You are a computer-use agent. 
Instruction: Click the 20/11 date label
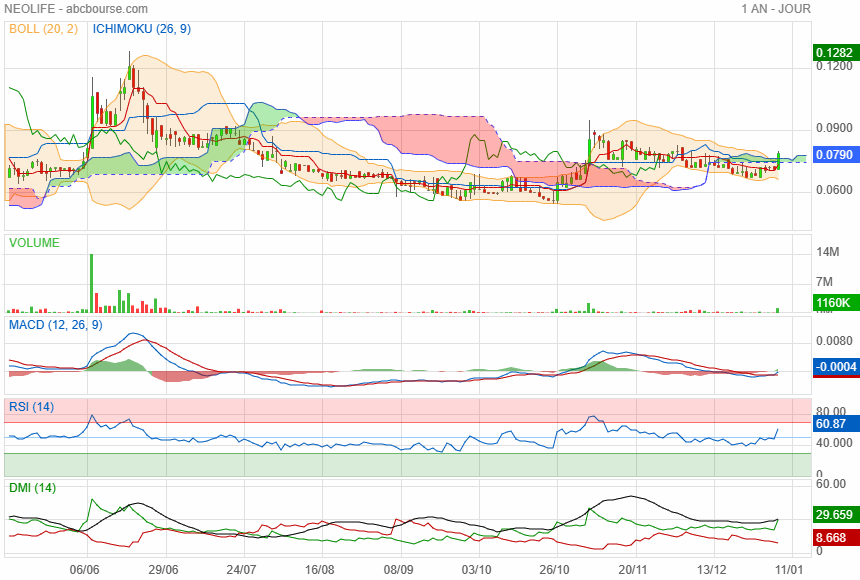pyautogui.click(x=633, y=570)
